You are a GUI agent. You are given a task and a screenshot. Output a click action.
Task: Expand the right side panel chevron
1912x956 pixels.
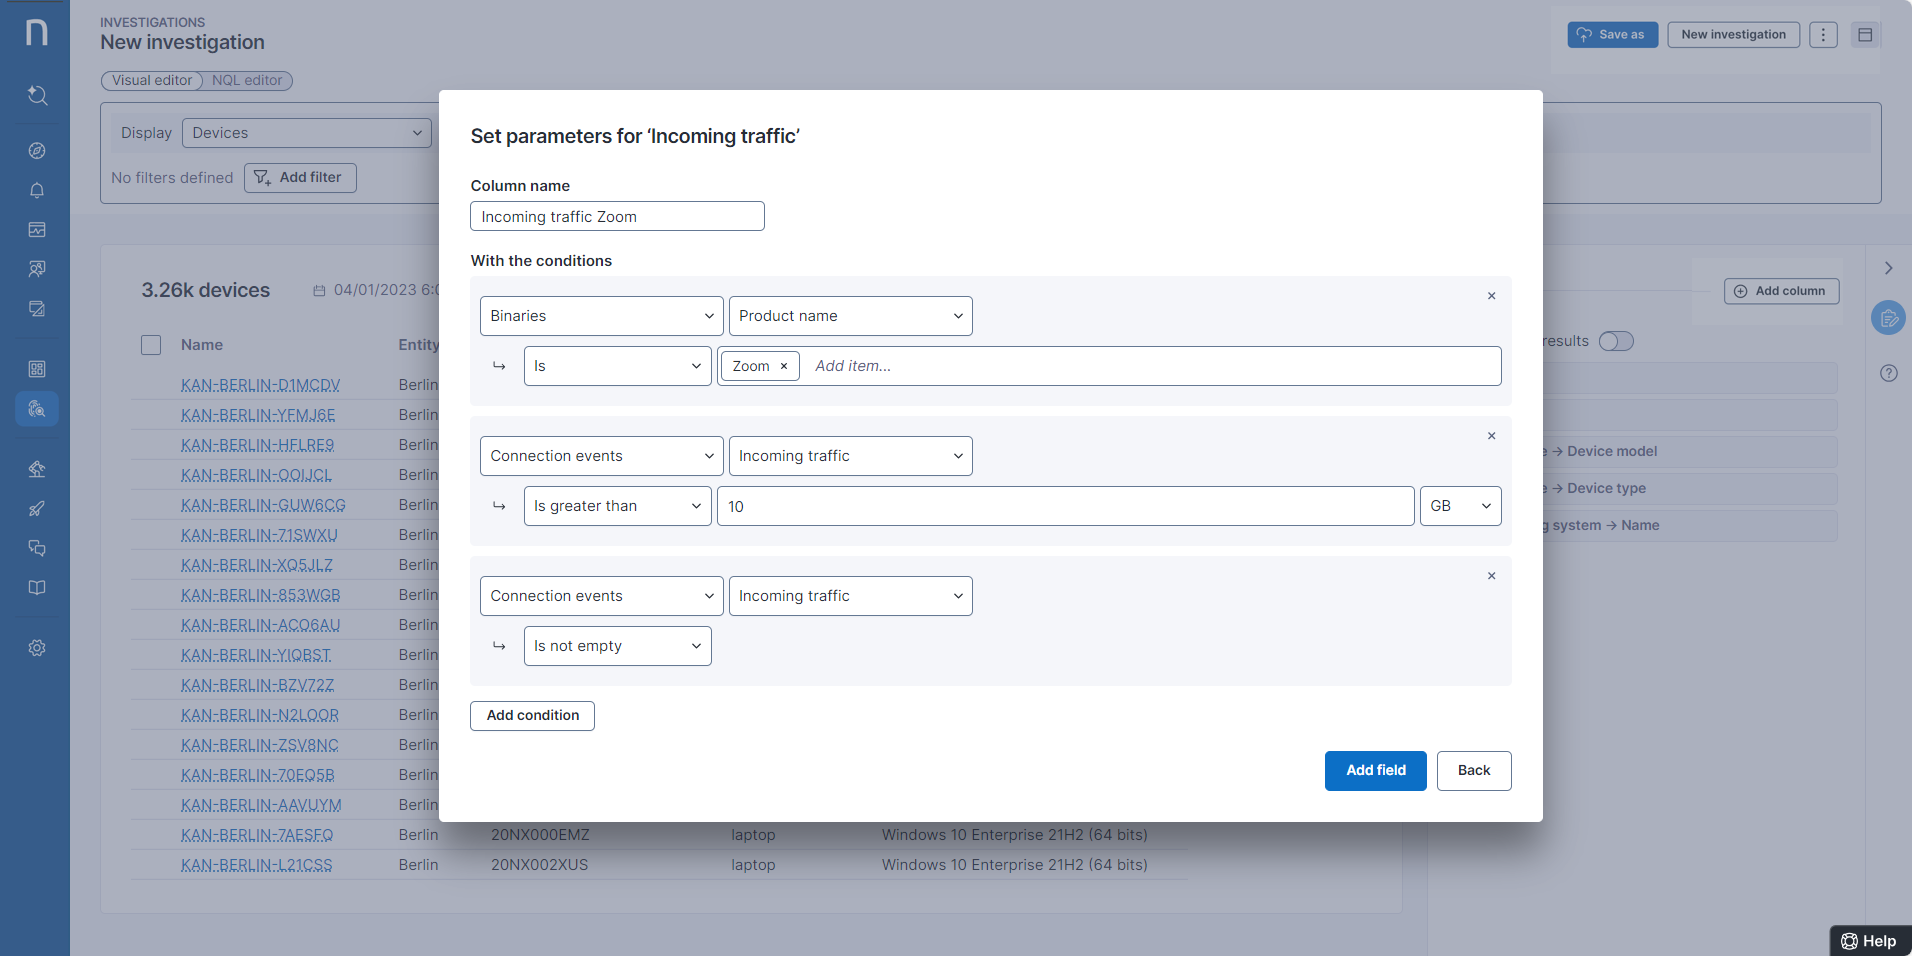tap(1888, 268)
